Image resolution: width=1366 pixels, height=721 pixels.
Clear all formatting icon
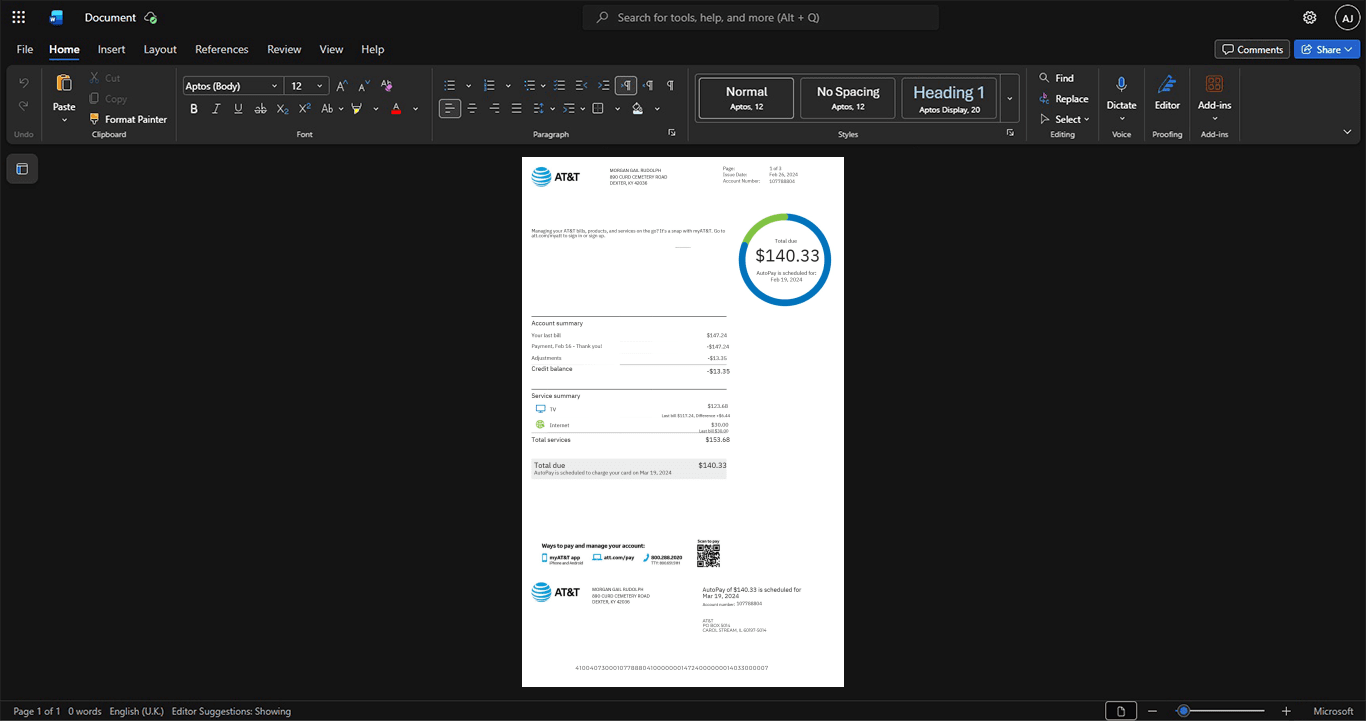387,86
